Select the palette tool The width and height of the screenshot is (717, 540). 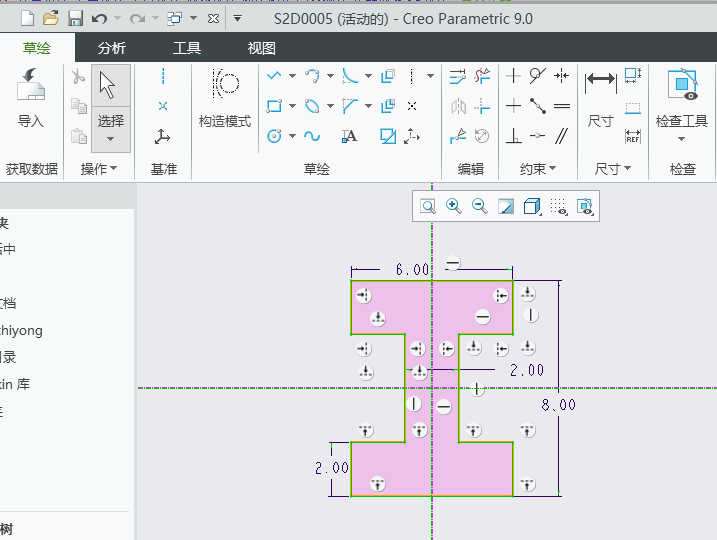click(388, 136)
